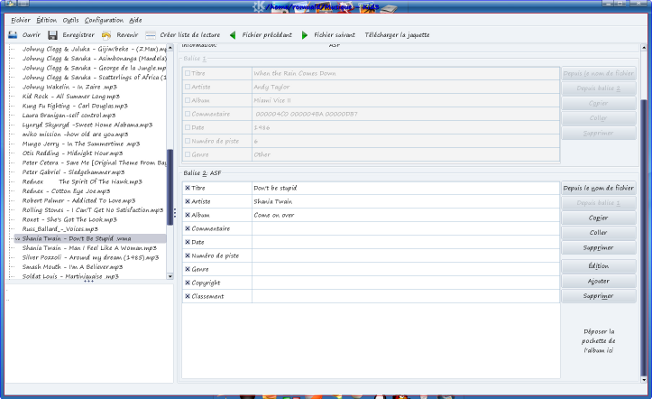Select Robert Palmer - Addicted To Love.mp3
Image resolution: width=652 pixels, height=399 pixels.
coord(79,201)
